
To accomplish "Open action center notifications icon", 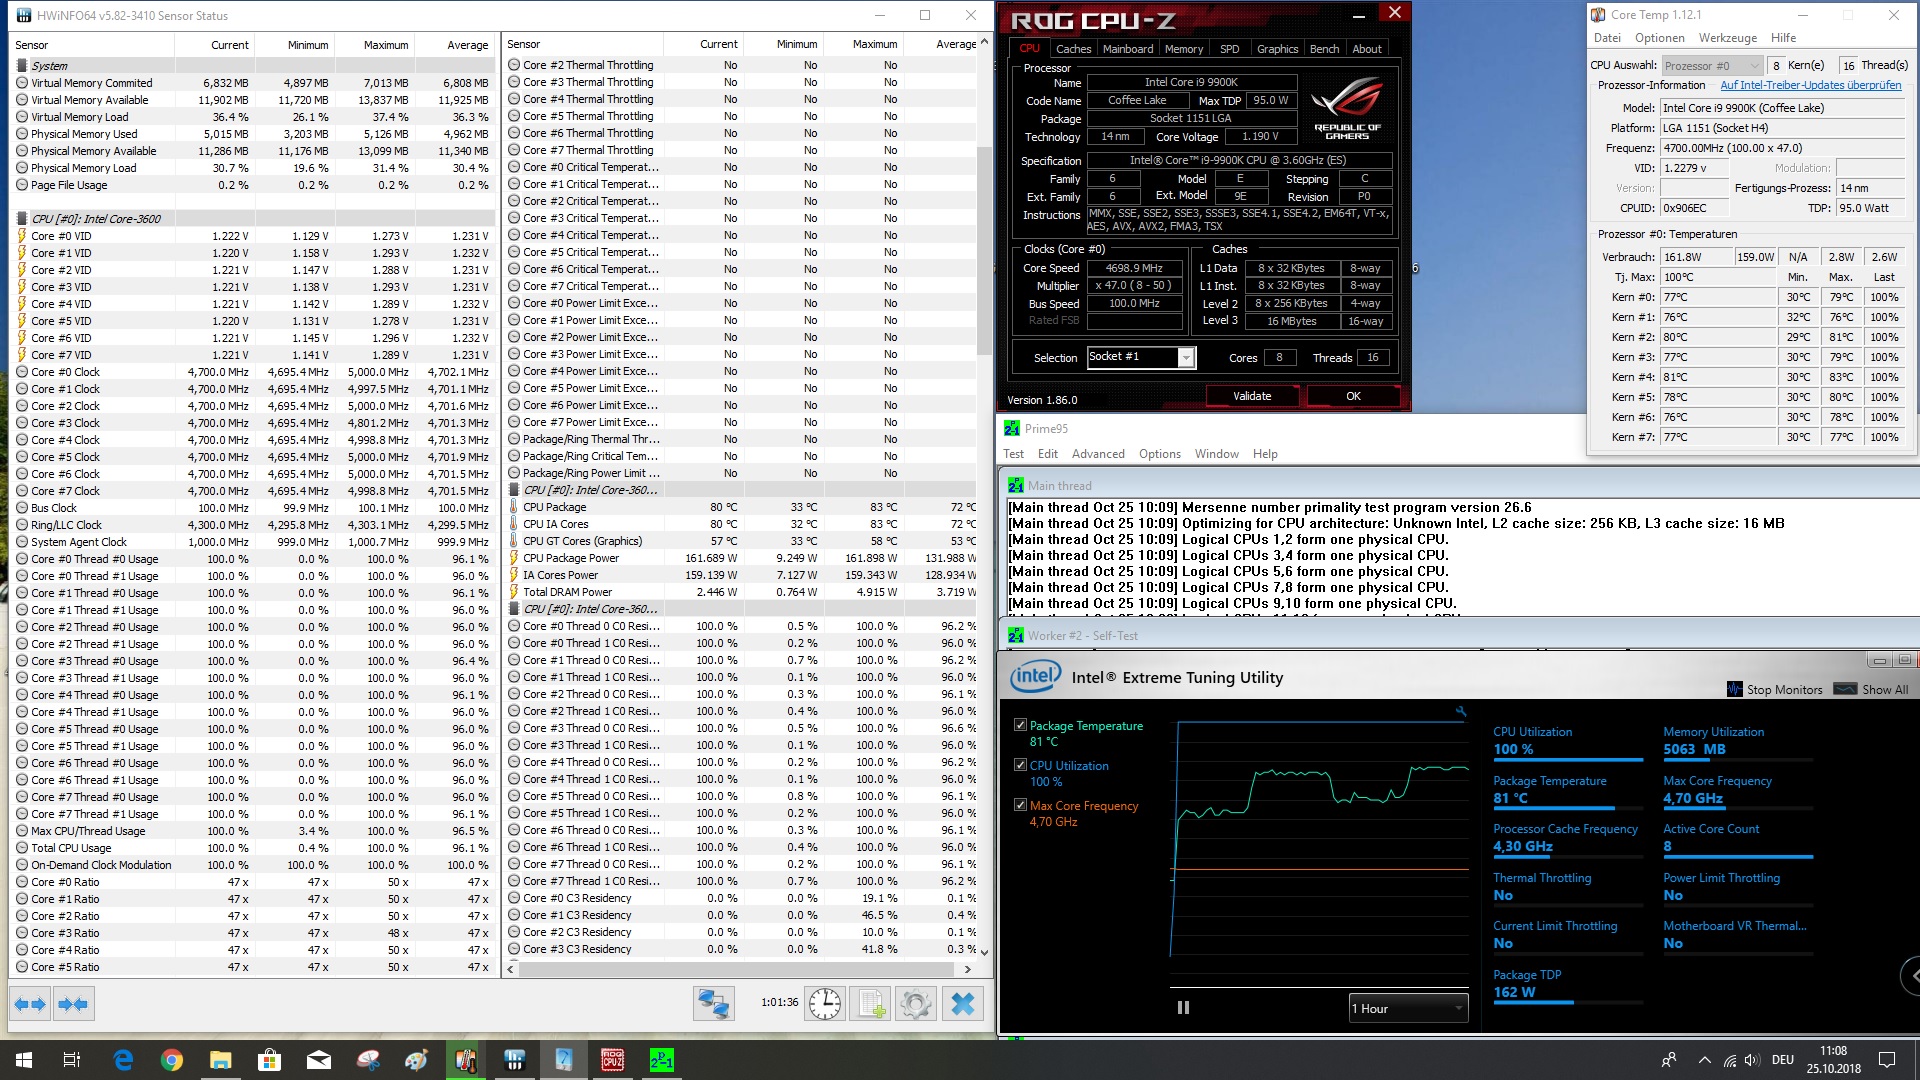I will tap(1887, 1060).
